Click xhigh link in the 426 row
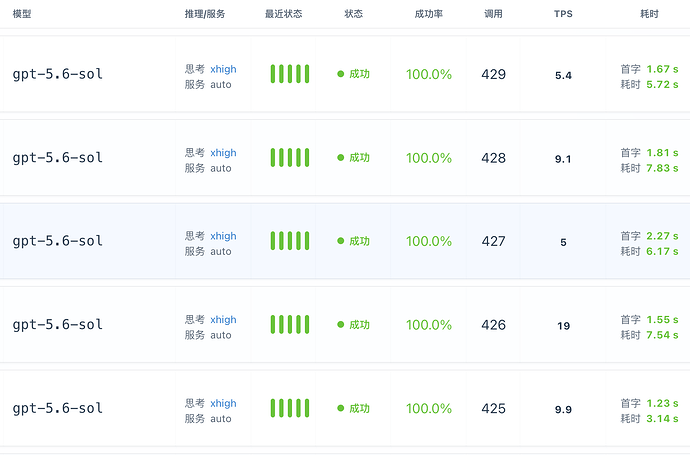Screen dimensions: 690x455 coord(223,319)
